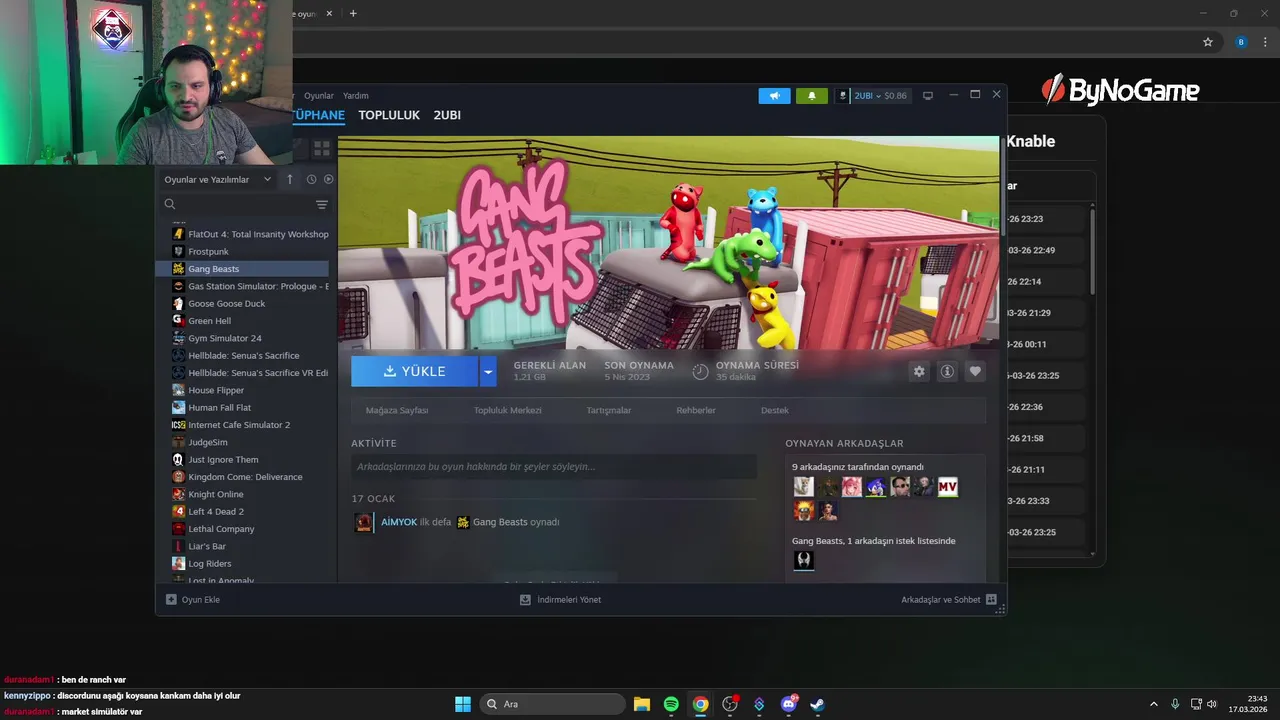
Task: Expand install options arrow beside YÜKLE
Action: click(488, 371)
